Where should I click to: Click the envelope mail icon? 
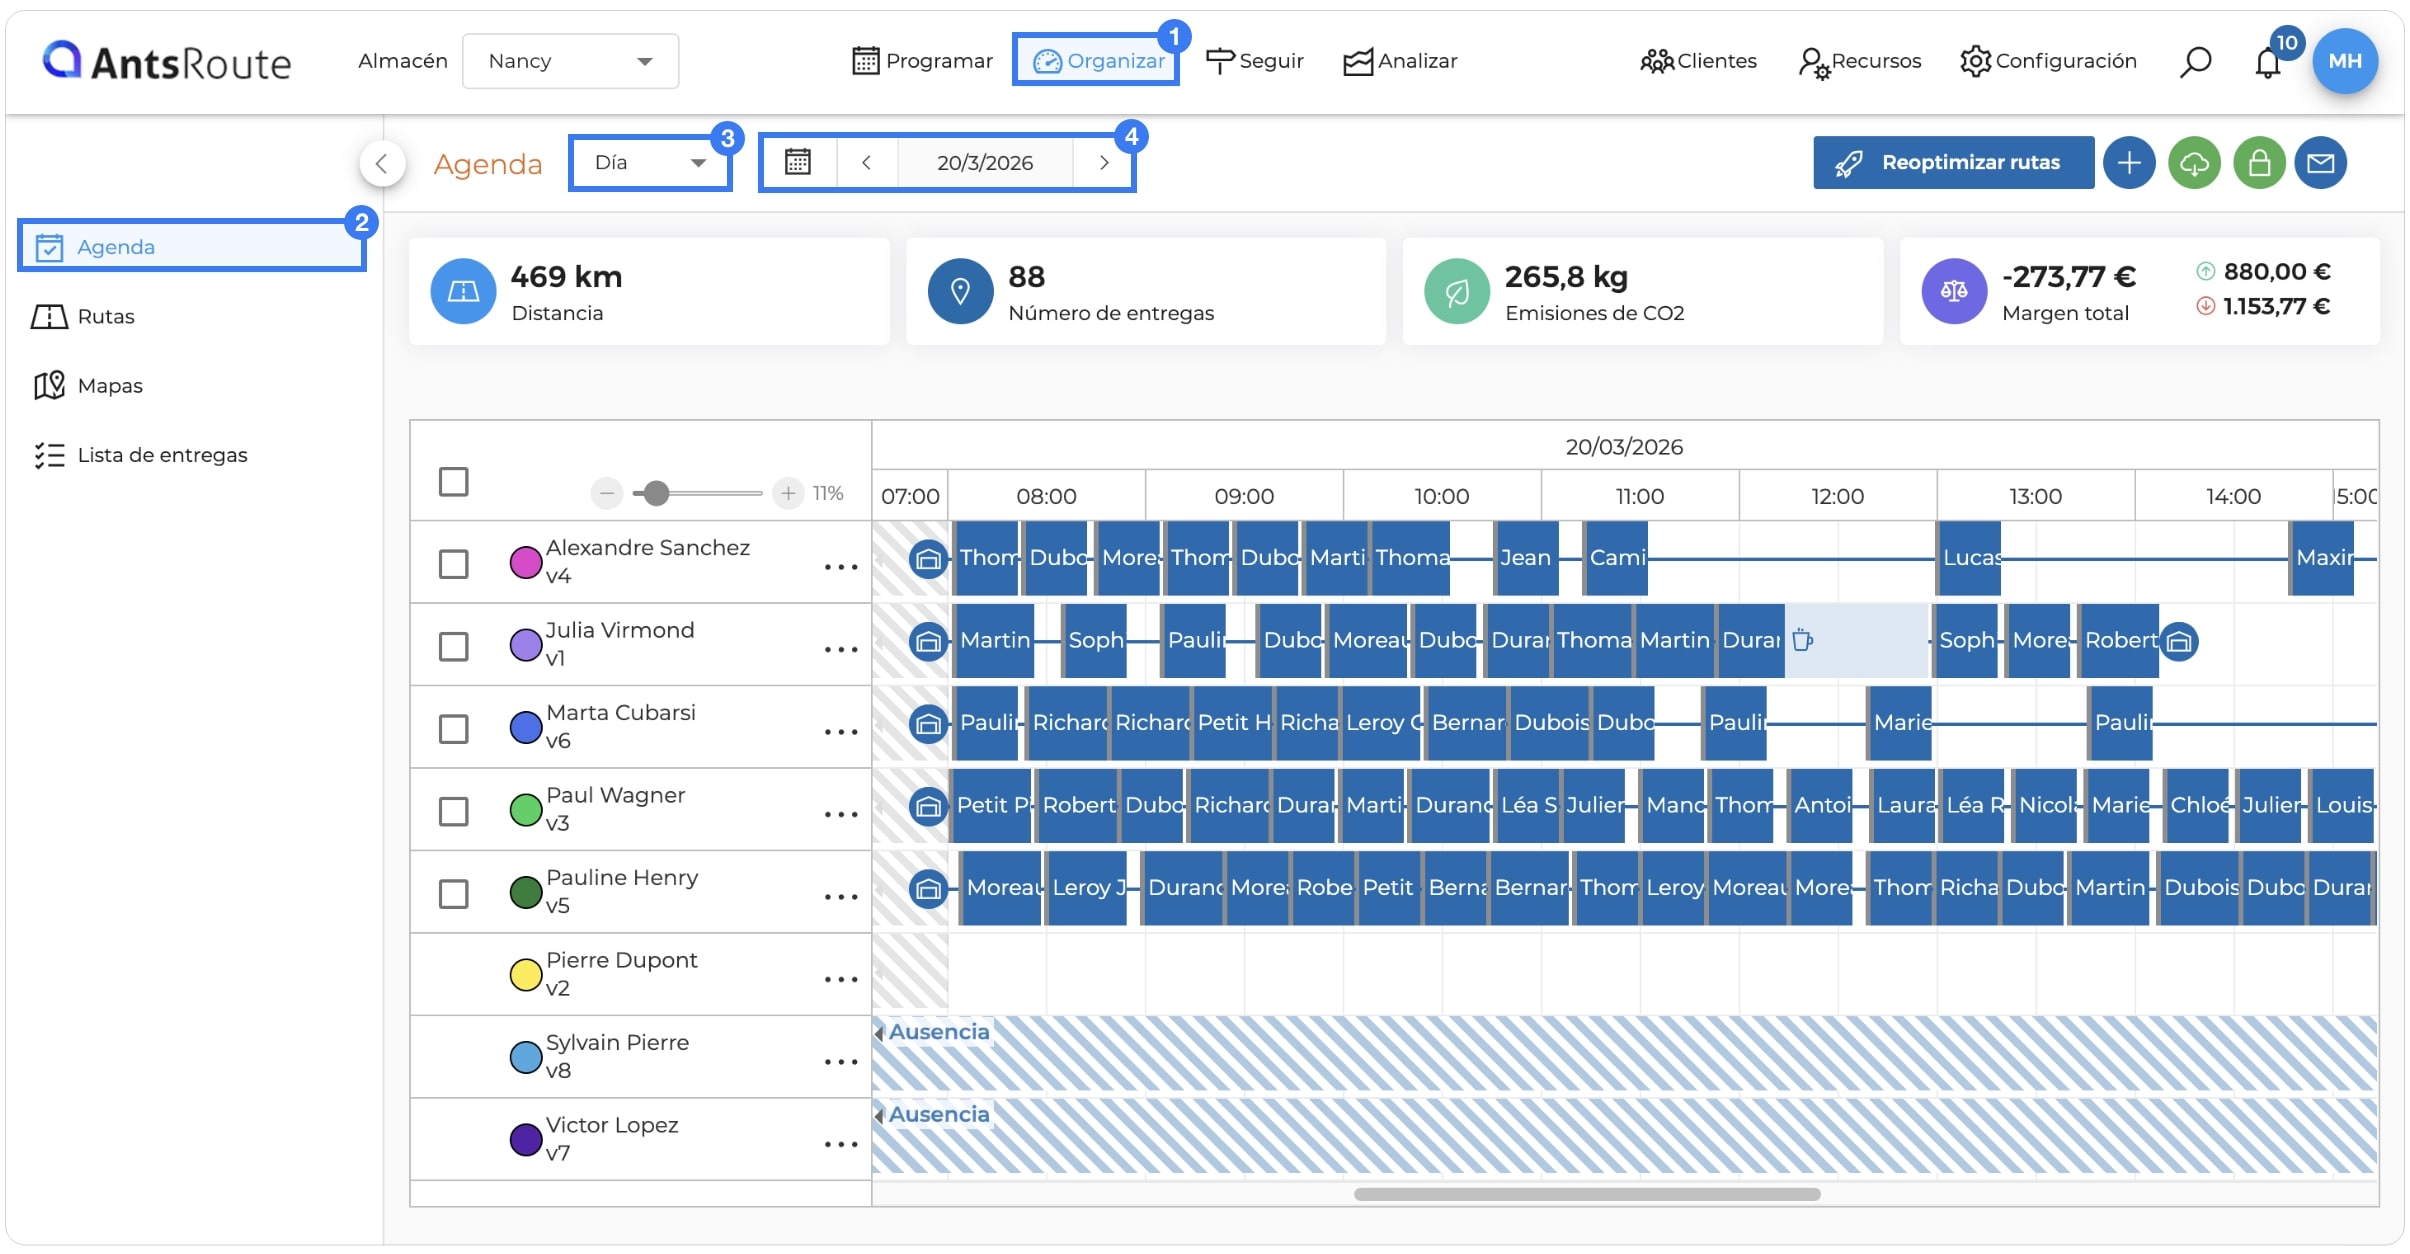(2320, 163)
